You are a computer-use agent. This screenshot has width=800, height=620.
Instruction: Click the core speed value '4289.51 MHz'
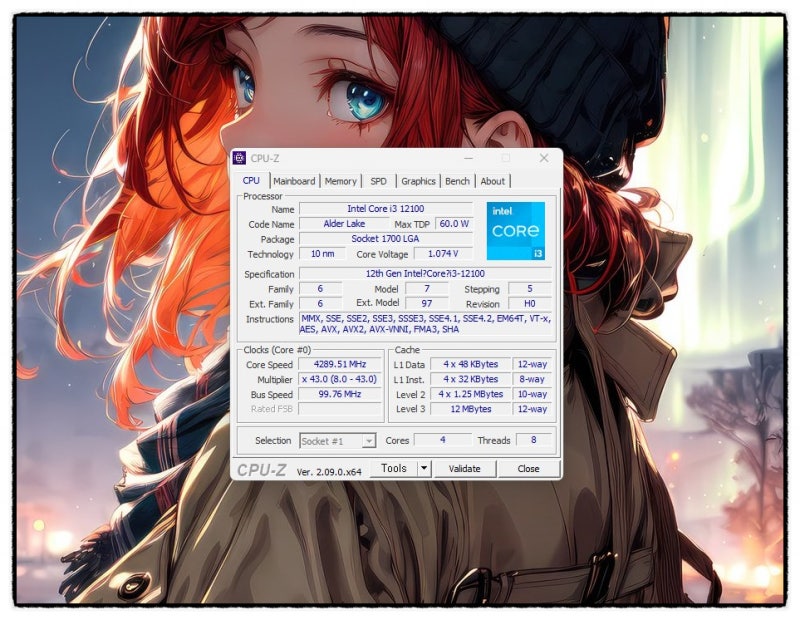[x=340, y=364]
